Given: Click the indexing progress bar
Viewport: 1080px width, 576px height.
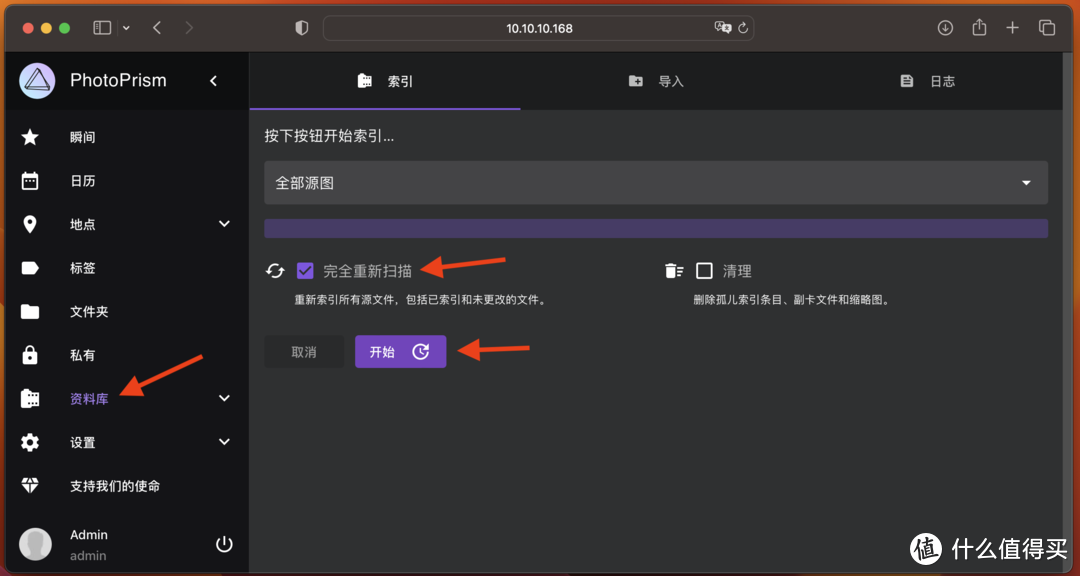Looking at the screenshot, I should click(x=656, y=229).
